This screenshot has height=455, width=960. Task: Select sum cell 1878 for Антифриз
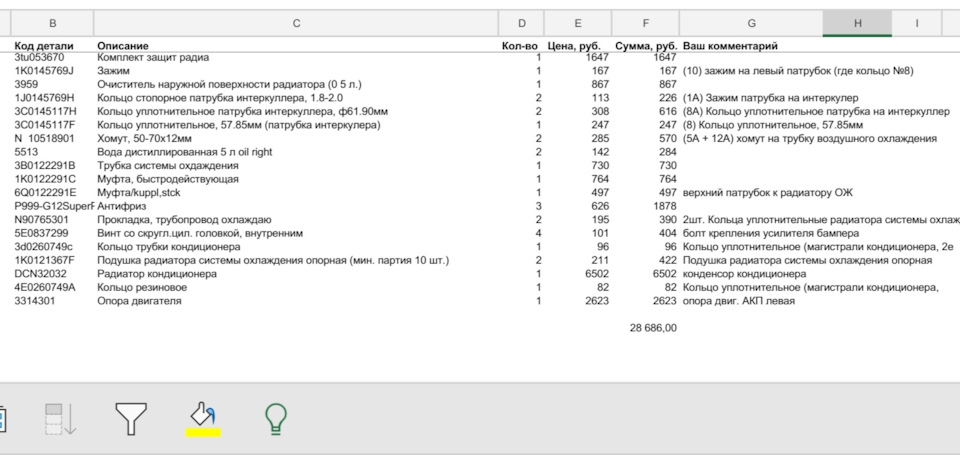664,206
